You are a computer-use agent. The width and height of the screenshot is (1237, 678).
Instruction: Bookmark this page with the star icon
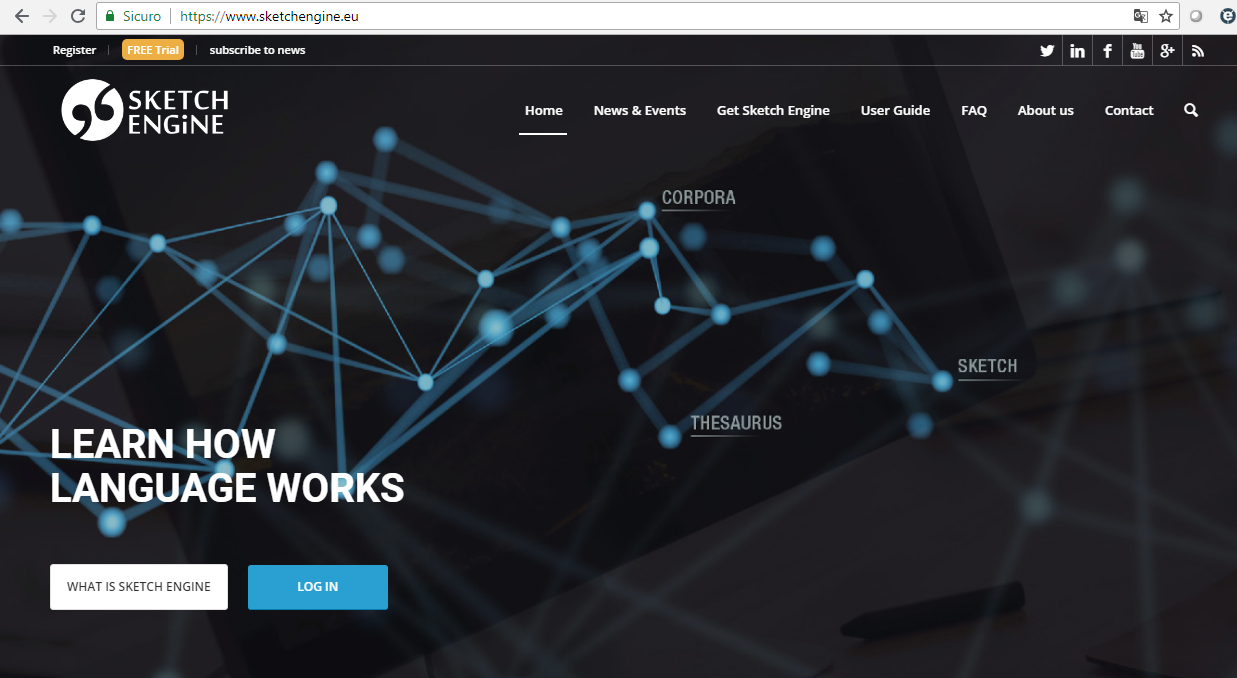[1166, 16]
